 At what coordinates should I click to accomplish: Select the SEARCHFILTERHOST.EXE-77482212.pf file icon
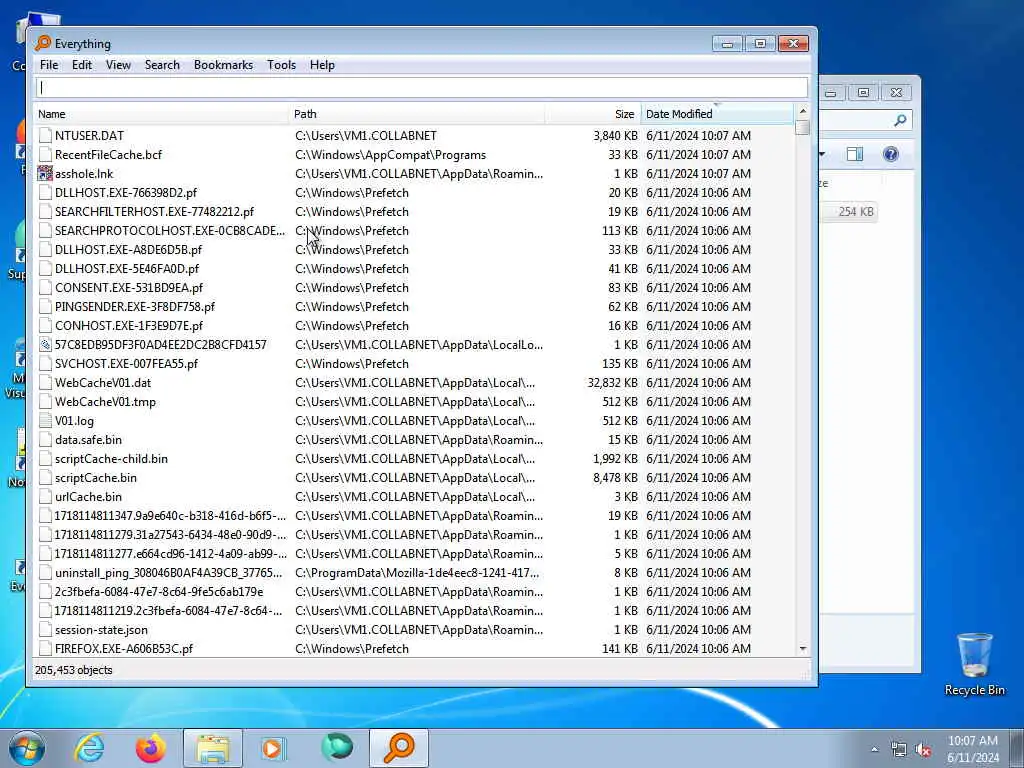tap(45, 212)
